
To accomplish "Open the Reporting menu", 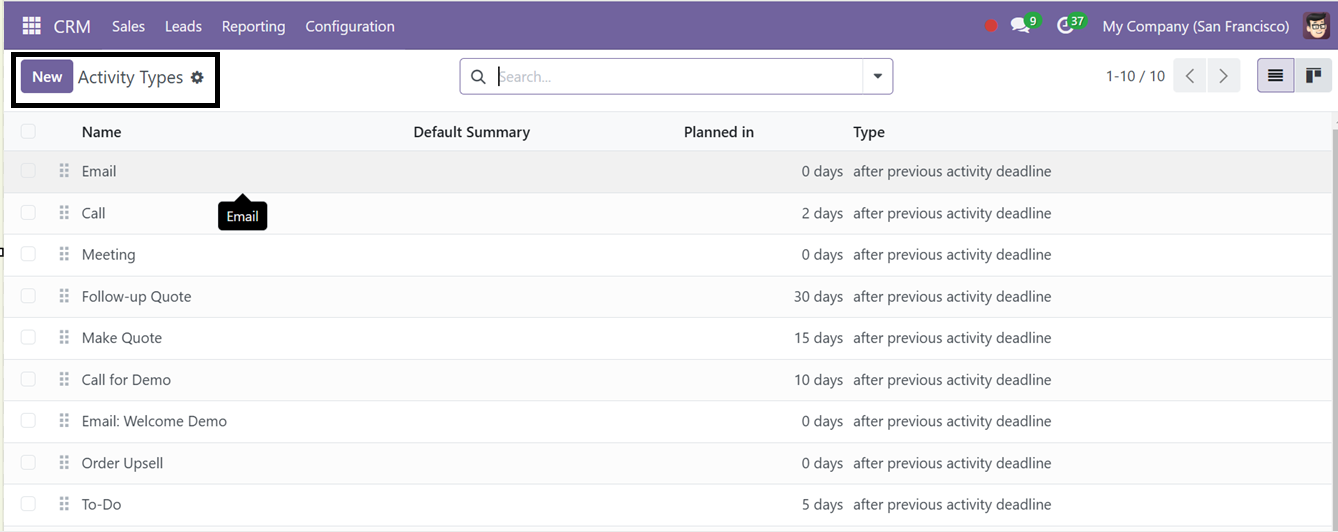I will pos(253,26).
